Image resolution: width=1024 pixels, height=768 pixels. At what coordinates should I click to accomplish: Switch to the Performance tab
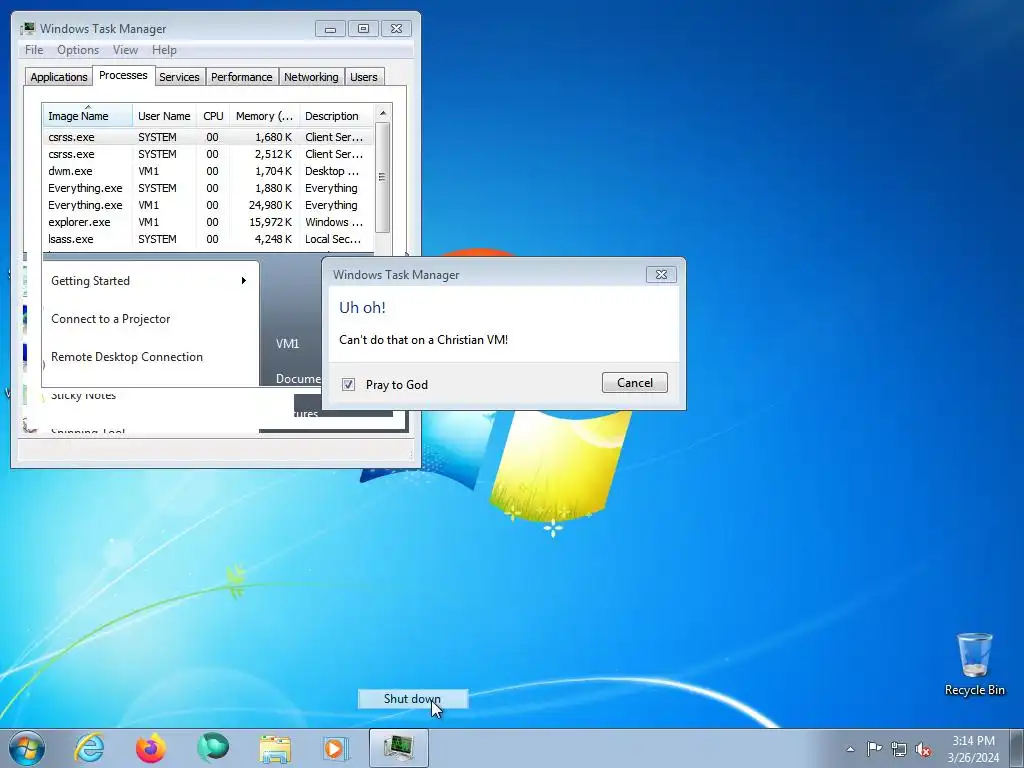tap(242, 77)
